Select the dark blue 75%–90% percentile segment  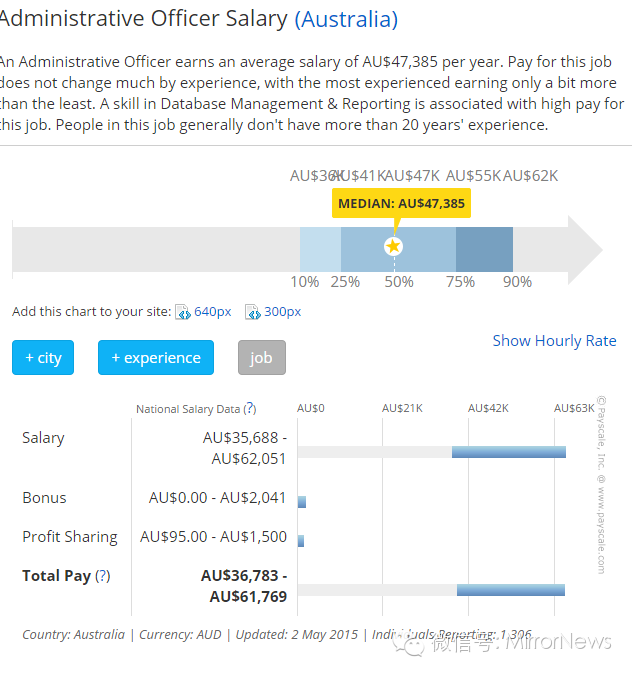click(484, 248)
